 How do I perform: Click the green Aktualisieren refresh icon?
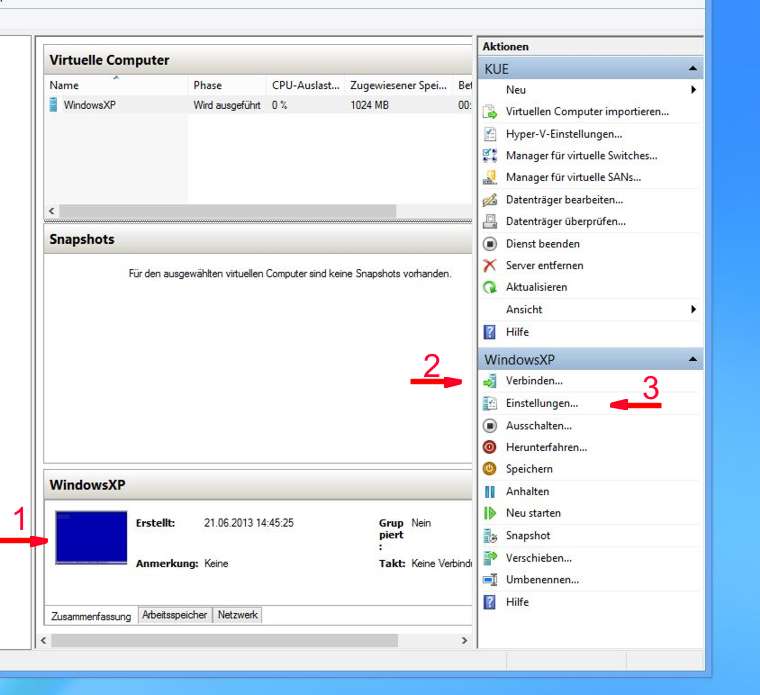coord(490,287)
